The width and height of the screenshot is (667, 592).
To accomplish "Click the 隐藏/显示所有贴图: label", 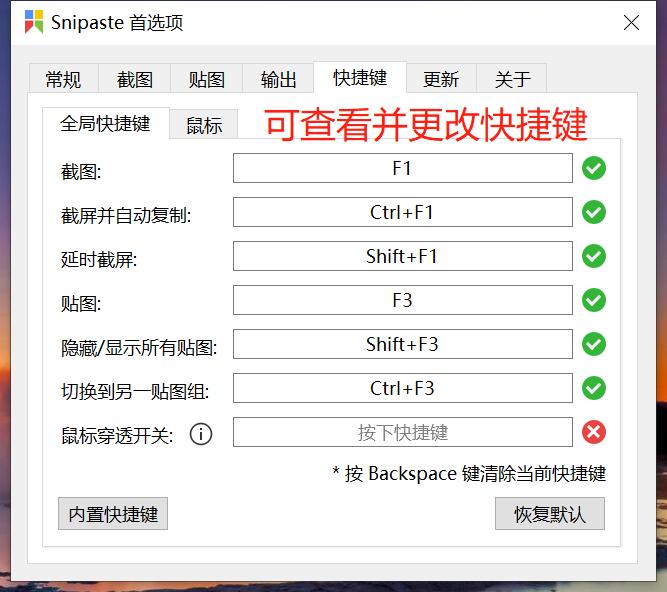I will [x=139, y=347].
